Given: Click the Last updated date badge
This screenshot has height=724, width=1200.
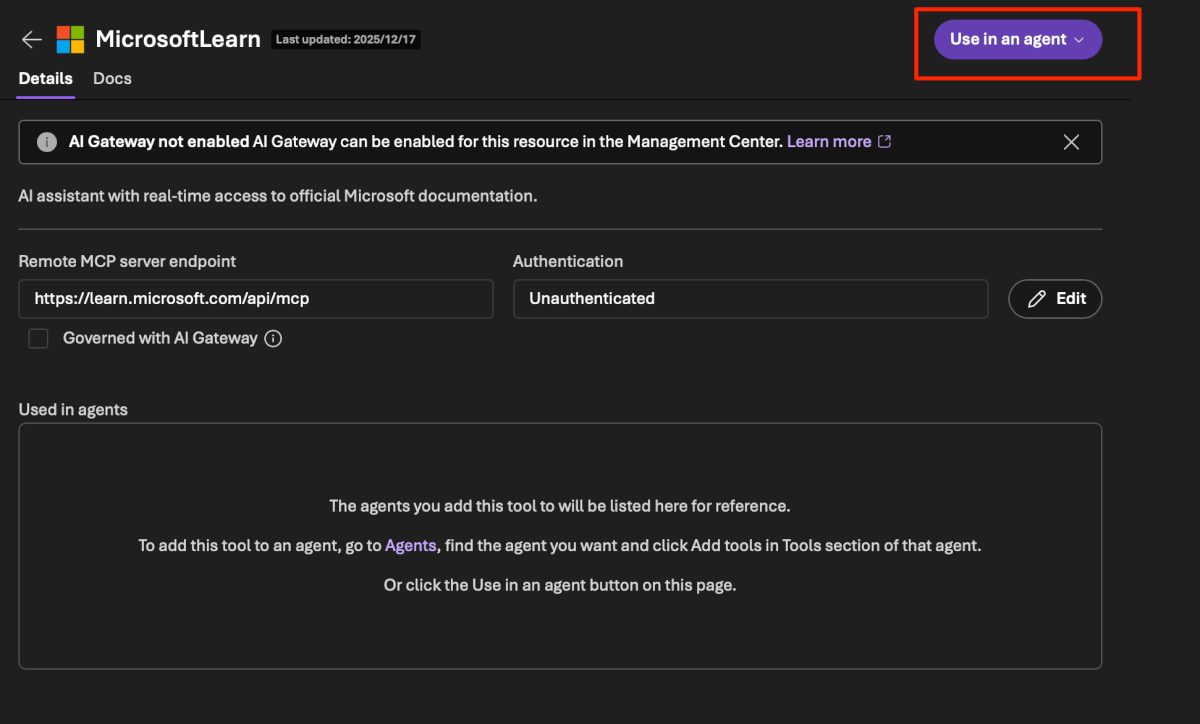Looking at the screenshot, I should pos(347,40).
